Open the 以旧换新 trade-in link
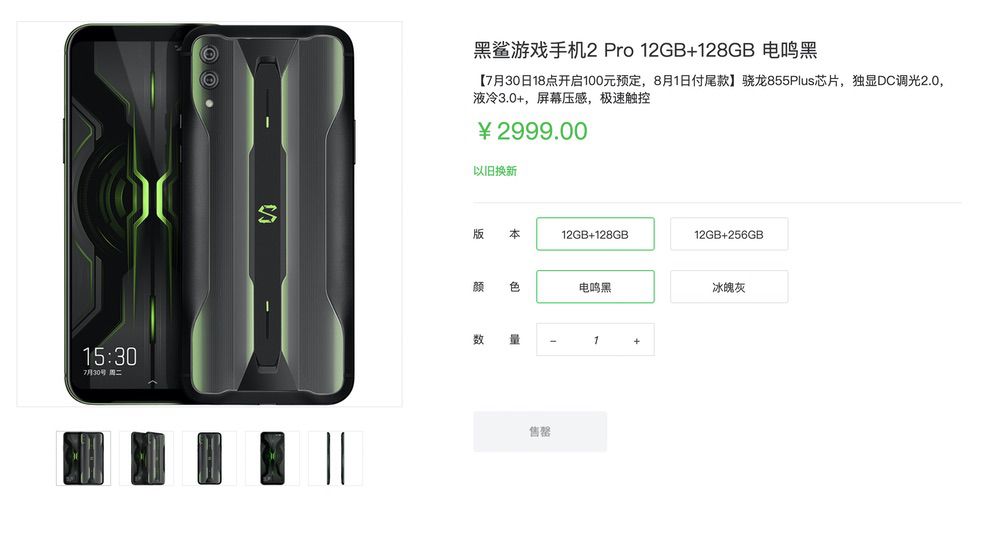This screenshot has height=549, width=1000. 495,171
